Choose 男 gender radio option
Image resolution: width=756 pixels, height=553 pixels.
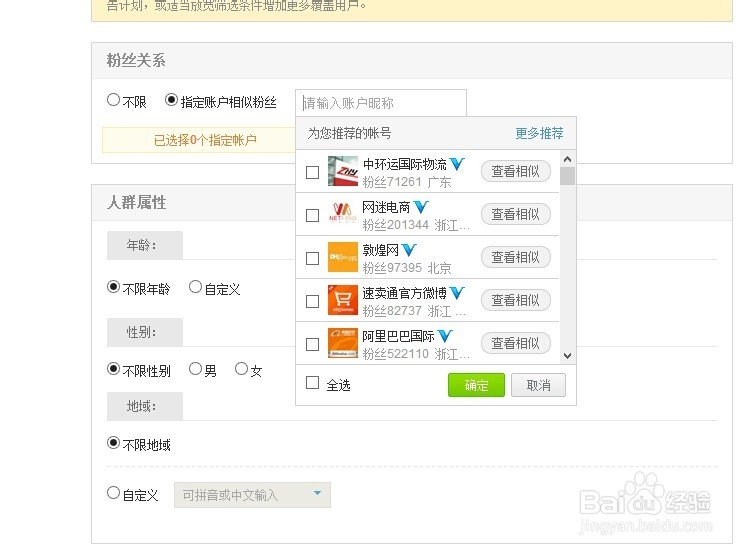pyautogui.click(x=195, y=369)
